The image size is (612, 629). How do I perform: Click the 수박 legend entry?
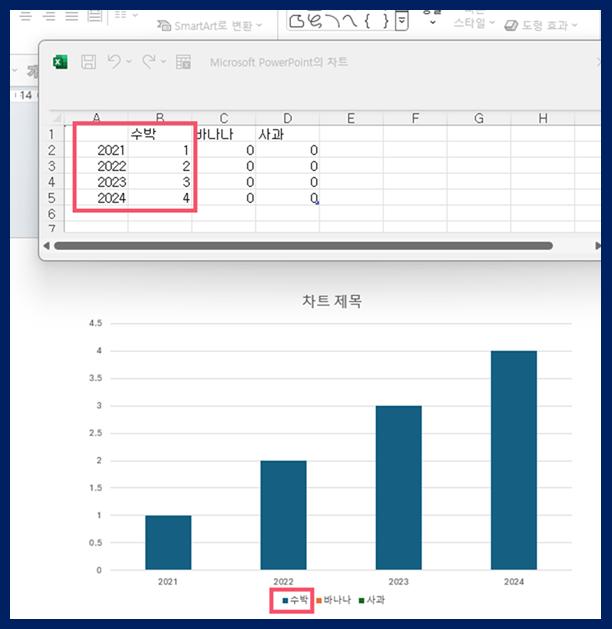click(x=295, y=600)
